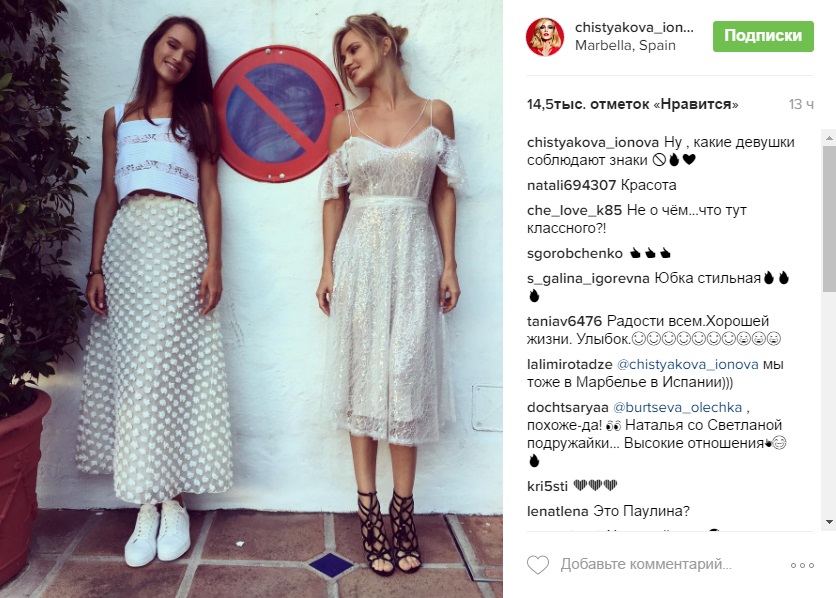Open chistyakova_ionova profile name in header
Screen dimensions: 836x598
(x=634, y=28)
